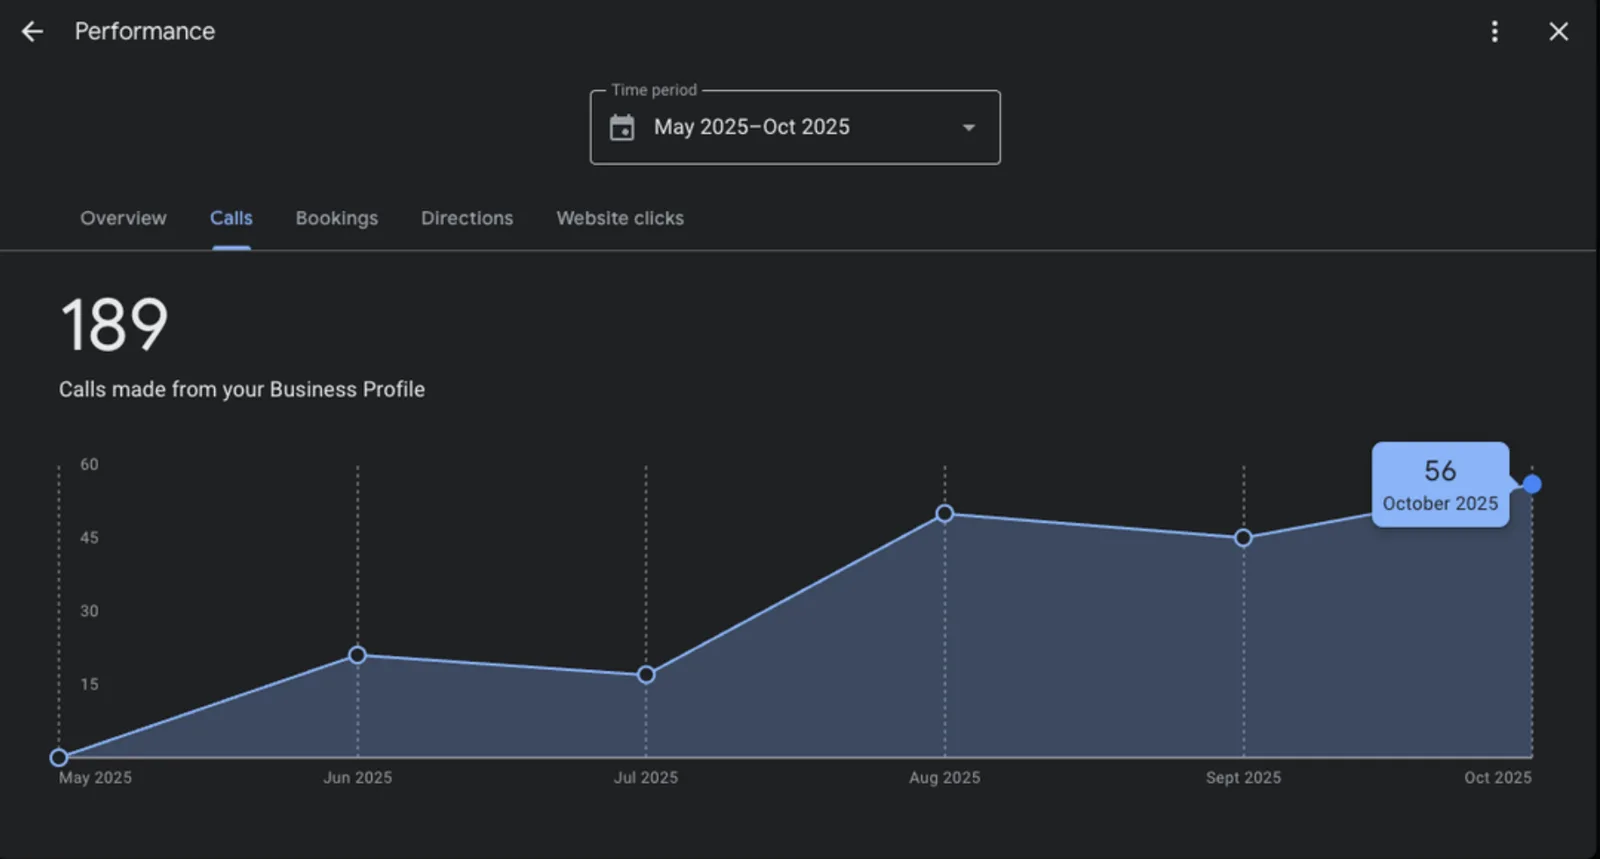Click the 'Aug 2025' axis label
Screen dimensions: 1600x859
pyautogui.click(x=945, y=778)
